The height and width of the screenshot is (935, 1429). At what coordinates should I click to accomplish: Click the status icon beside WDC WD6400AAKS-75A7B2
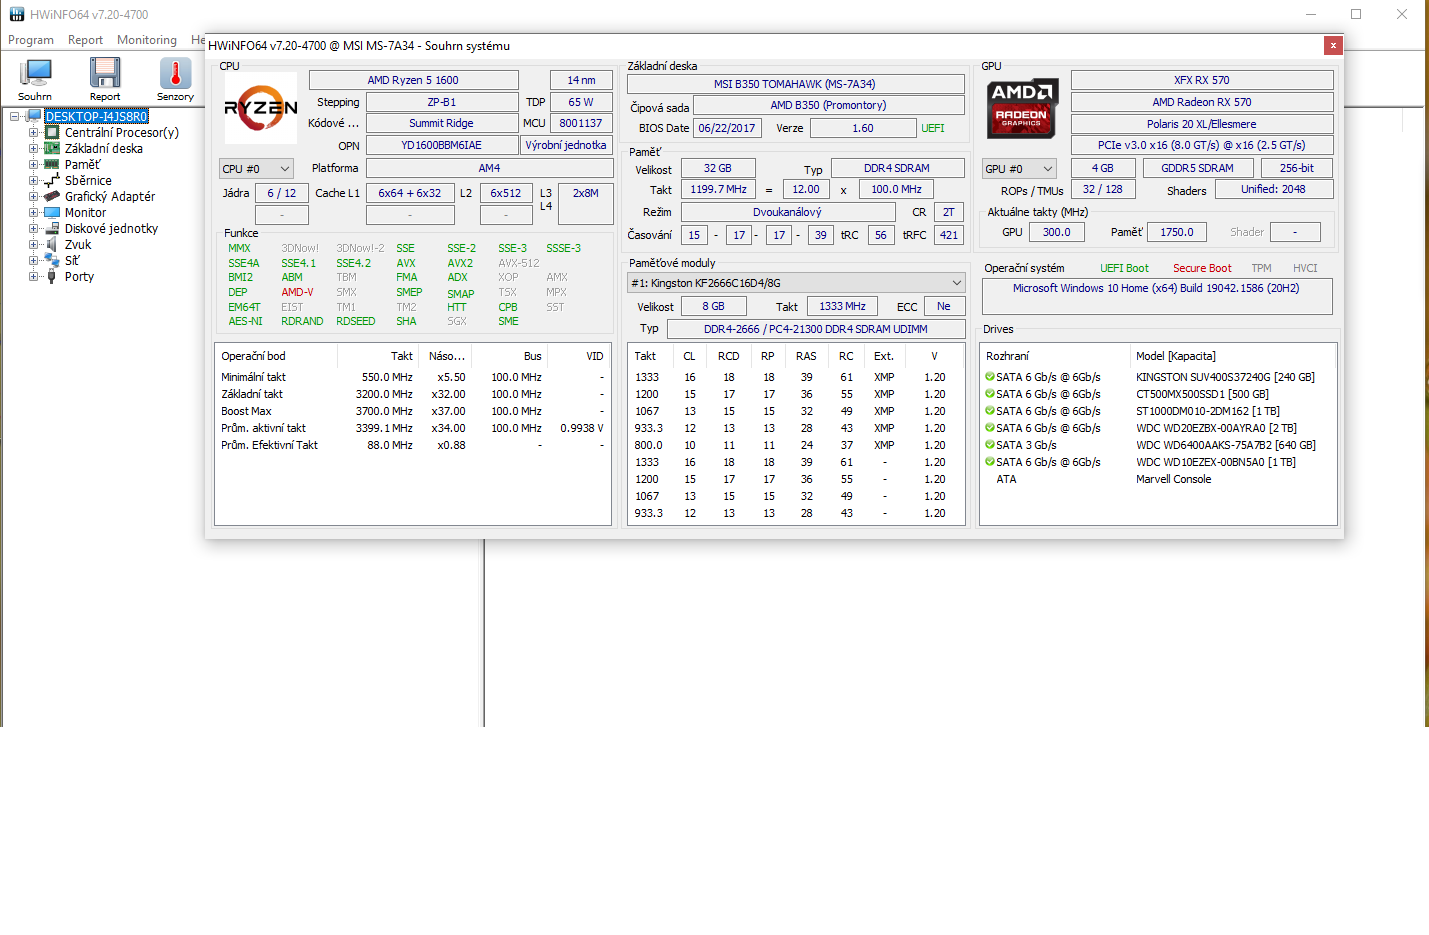pos(990,445)
